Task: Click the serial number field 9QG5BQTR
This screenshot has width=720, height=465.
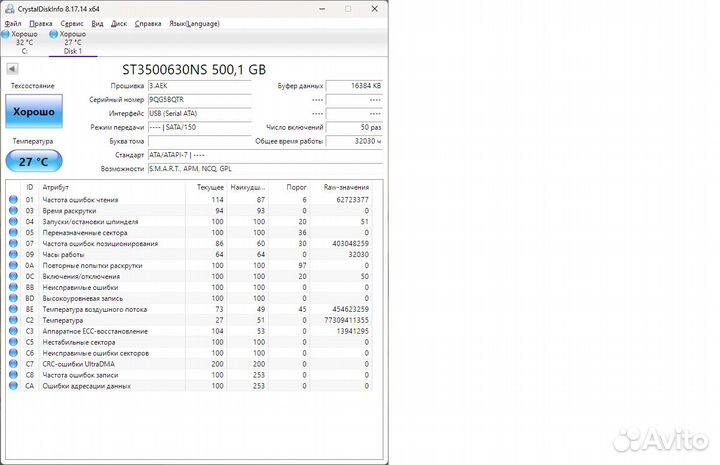Action: tap(200, 100)
